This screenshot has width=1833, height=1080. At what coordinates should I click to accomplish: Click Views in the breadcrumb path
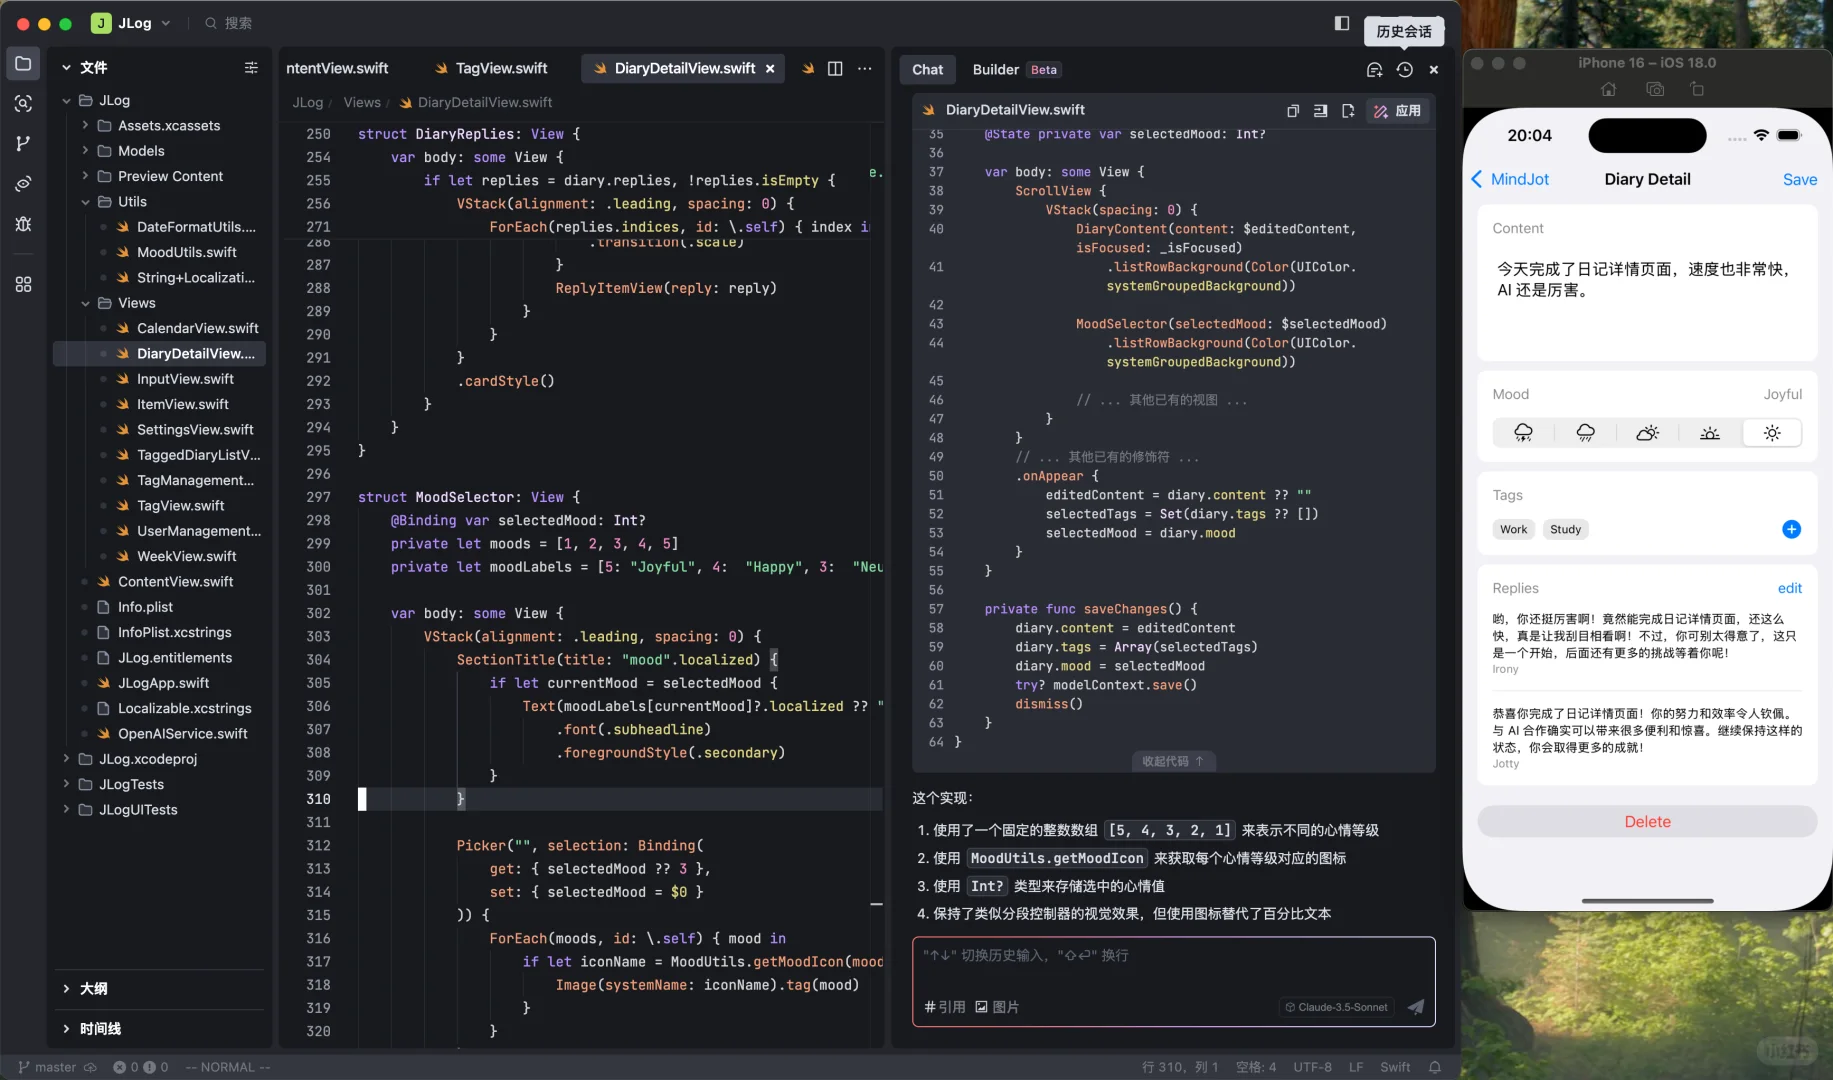tap(362, 102)
